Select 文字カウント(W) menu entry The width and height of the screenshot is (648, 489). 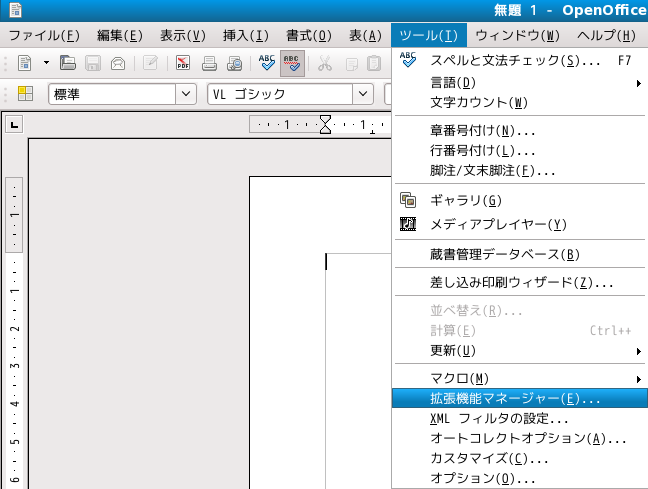tap(520, 103)
